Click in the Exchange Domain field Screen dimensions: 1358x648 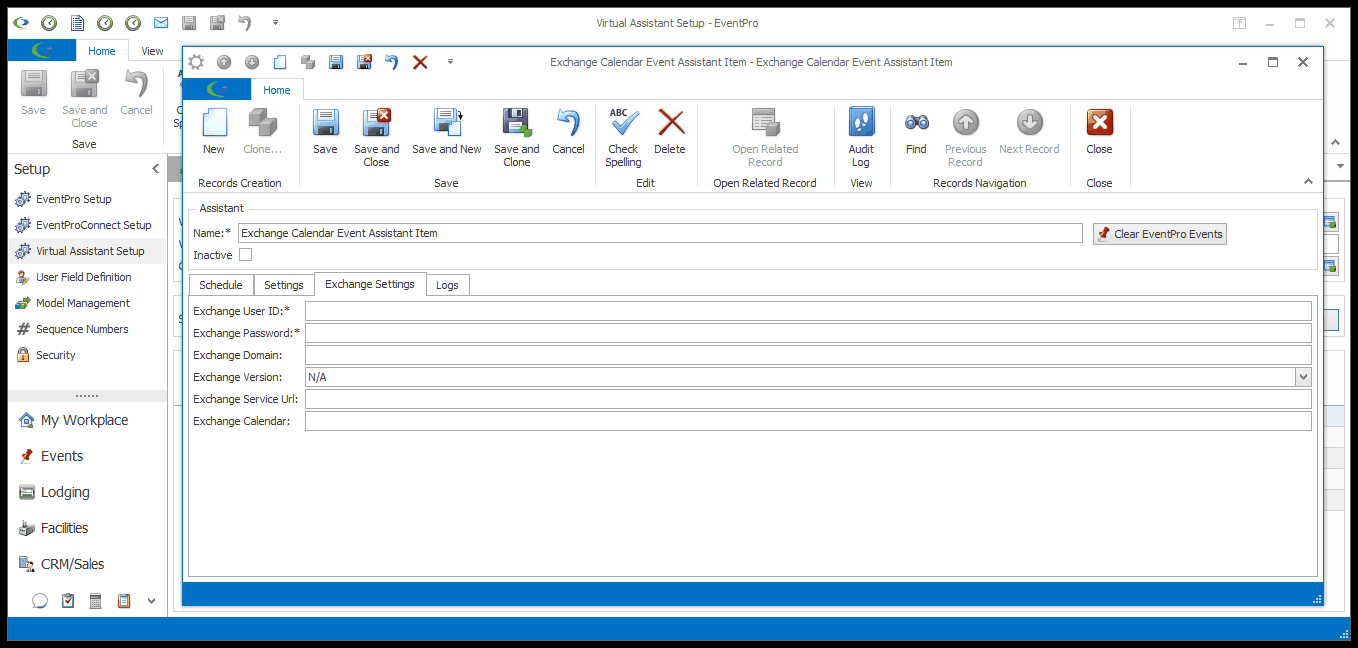pyautogui.click(x=808, y=355)
